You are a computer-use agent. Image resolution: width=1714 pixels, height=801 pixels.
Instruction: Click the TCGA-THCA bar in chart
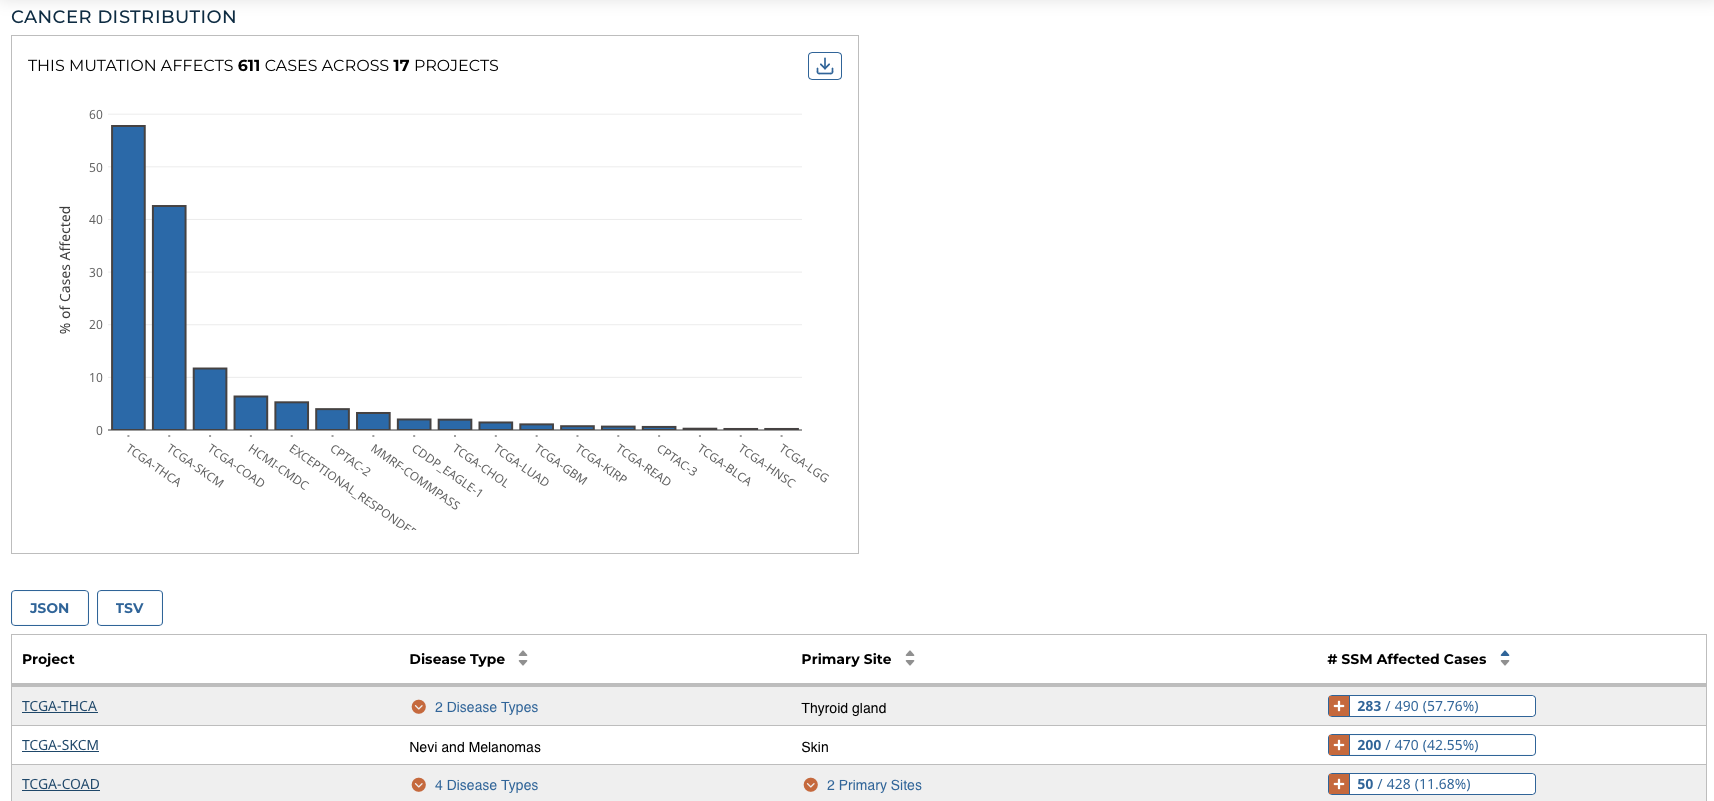point(128,278)
